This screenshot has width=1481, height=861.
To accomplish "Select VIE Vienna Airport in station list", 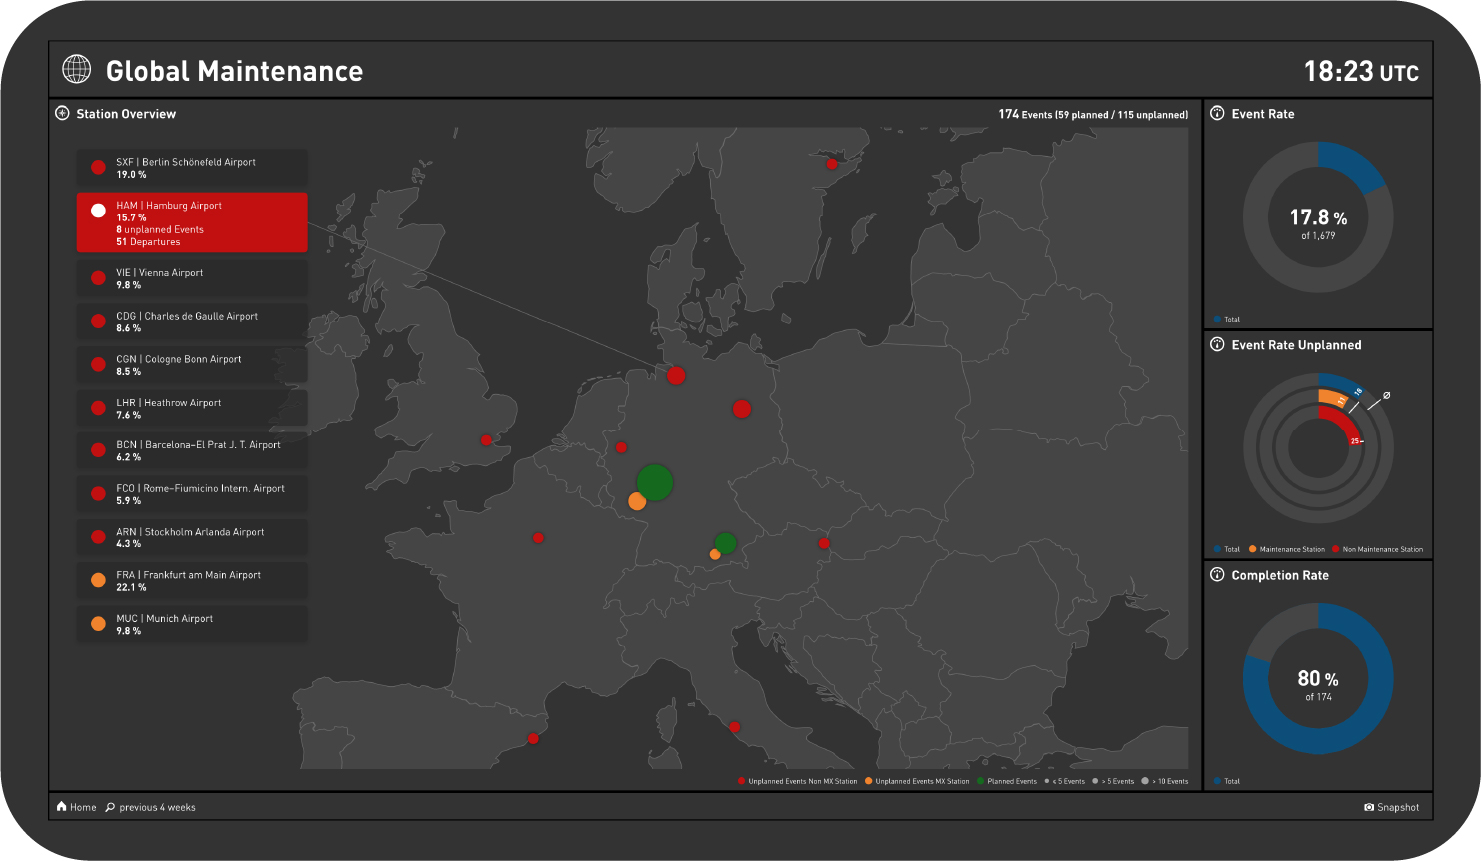I will pyautogui.click(x=192, y=278).
